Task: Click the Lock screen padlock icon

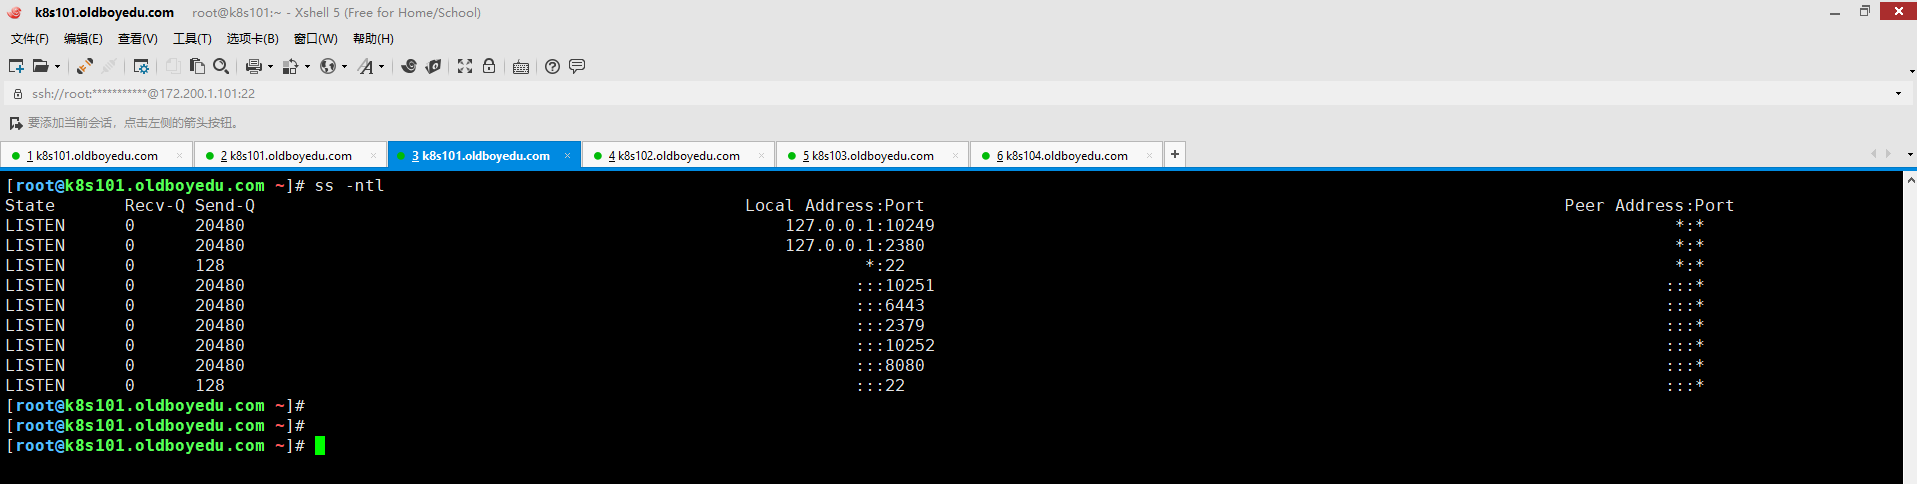Action: [489, 66]
